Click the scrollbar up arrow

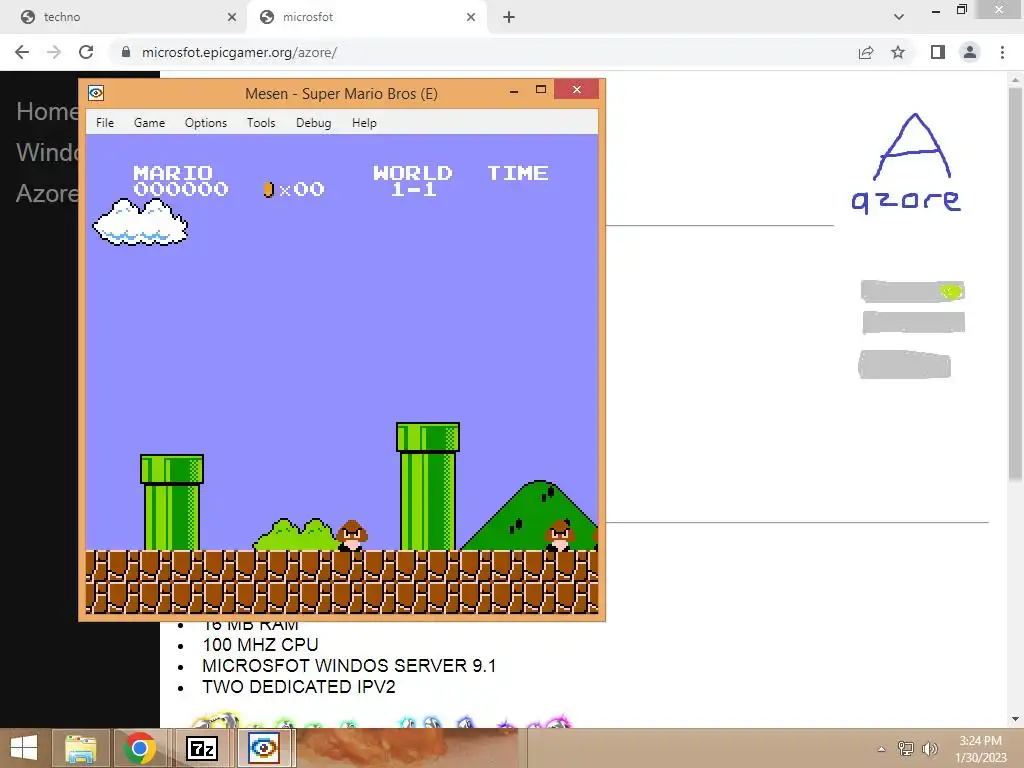tap(1015, 80)
